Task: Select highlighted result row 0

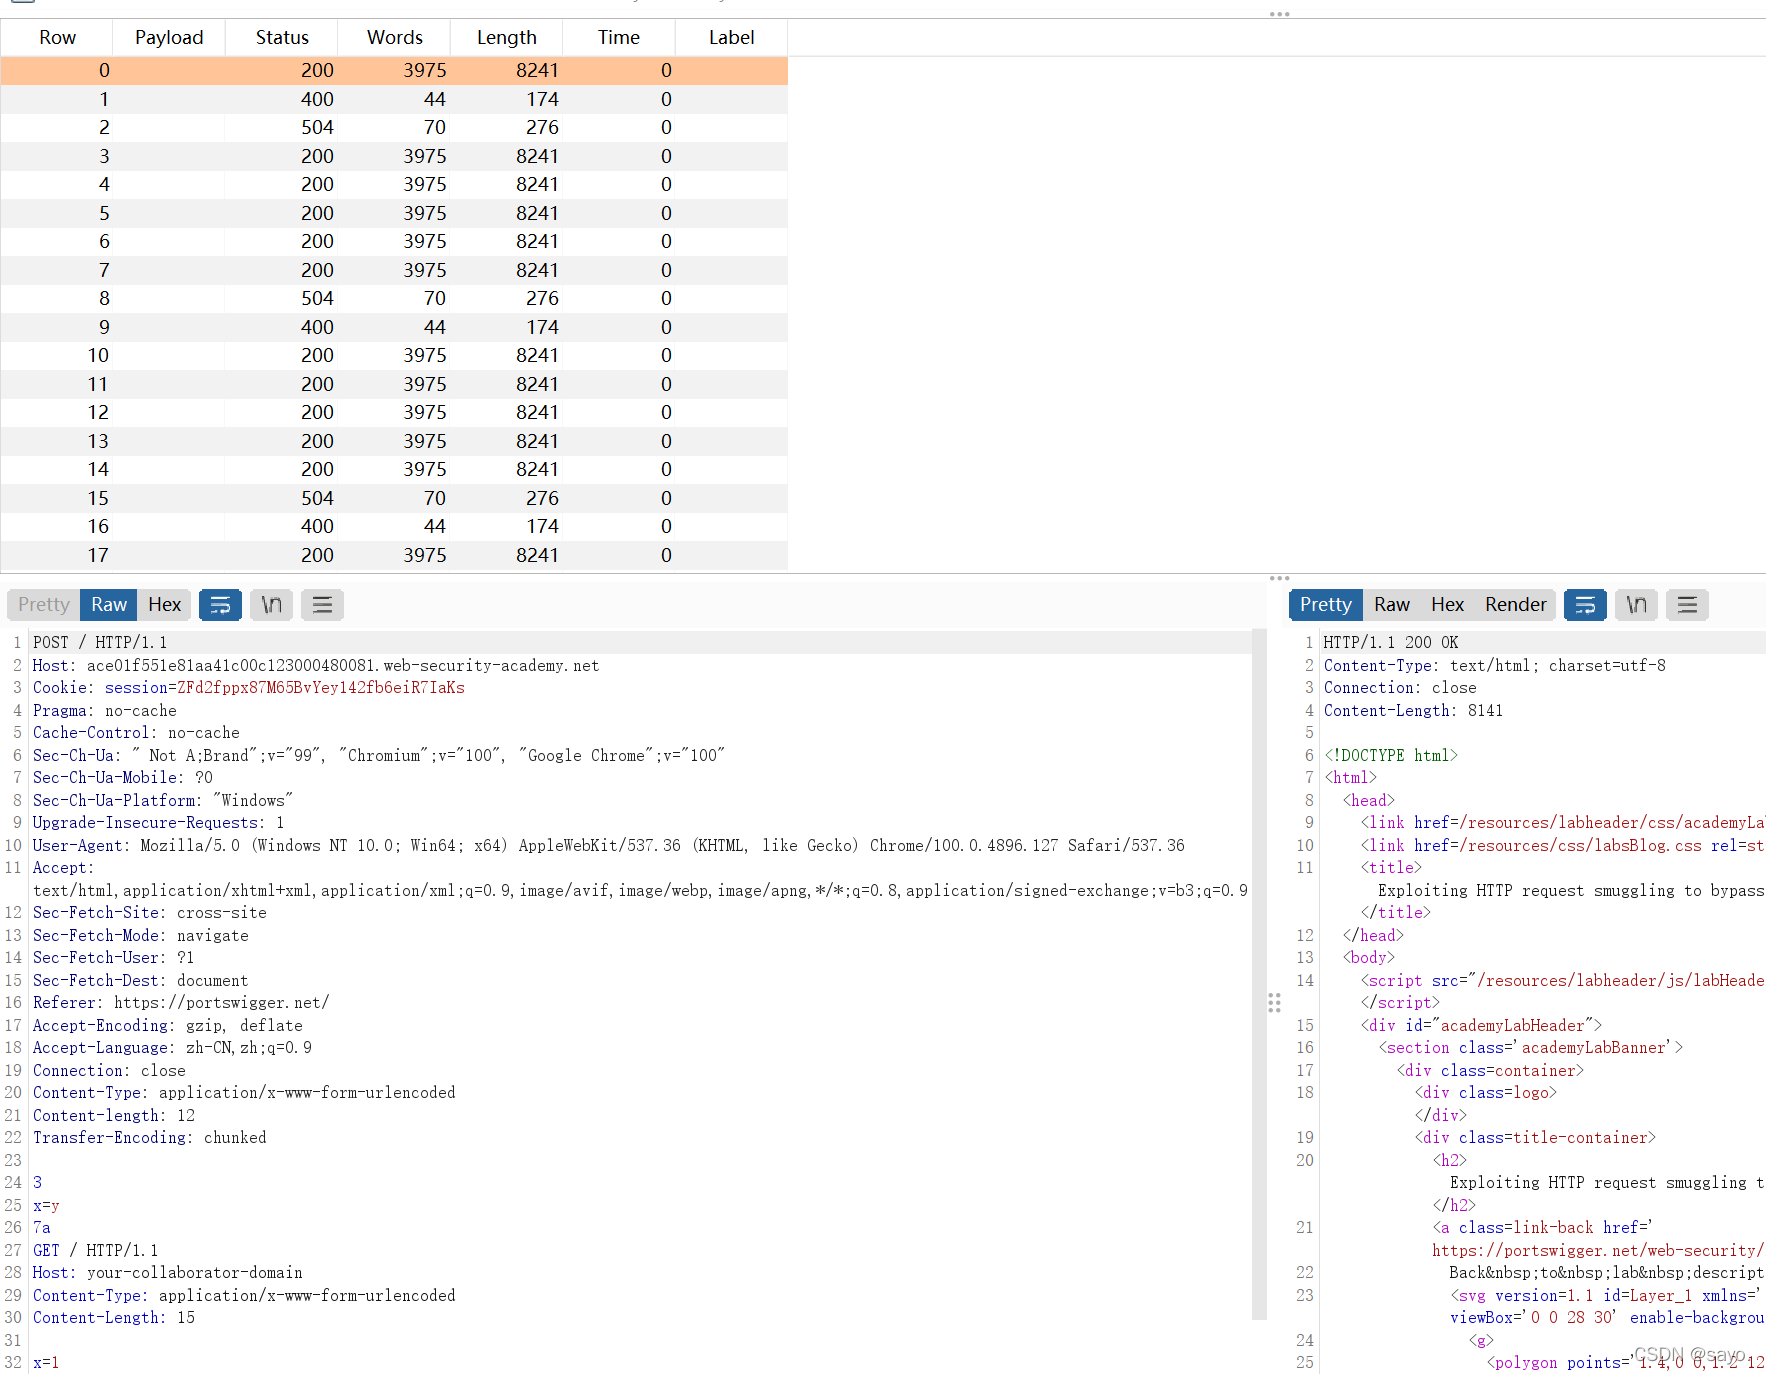Action: click(394, 70)
